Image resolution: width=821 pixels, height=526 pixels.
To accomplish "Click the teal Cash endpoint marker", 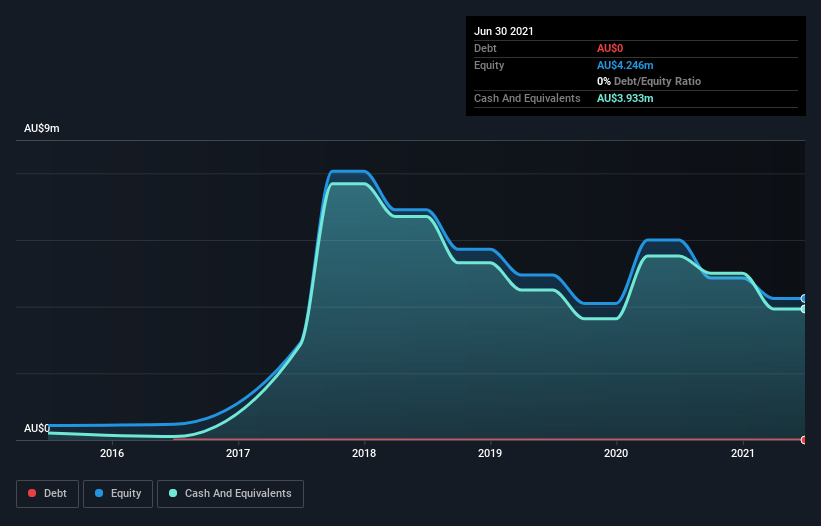I will [804, 309].
